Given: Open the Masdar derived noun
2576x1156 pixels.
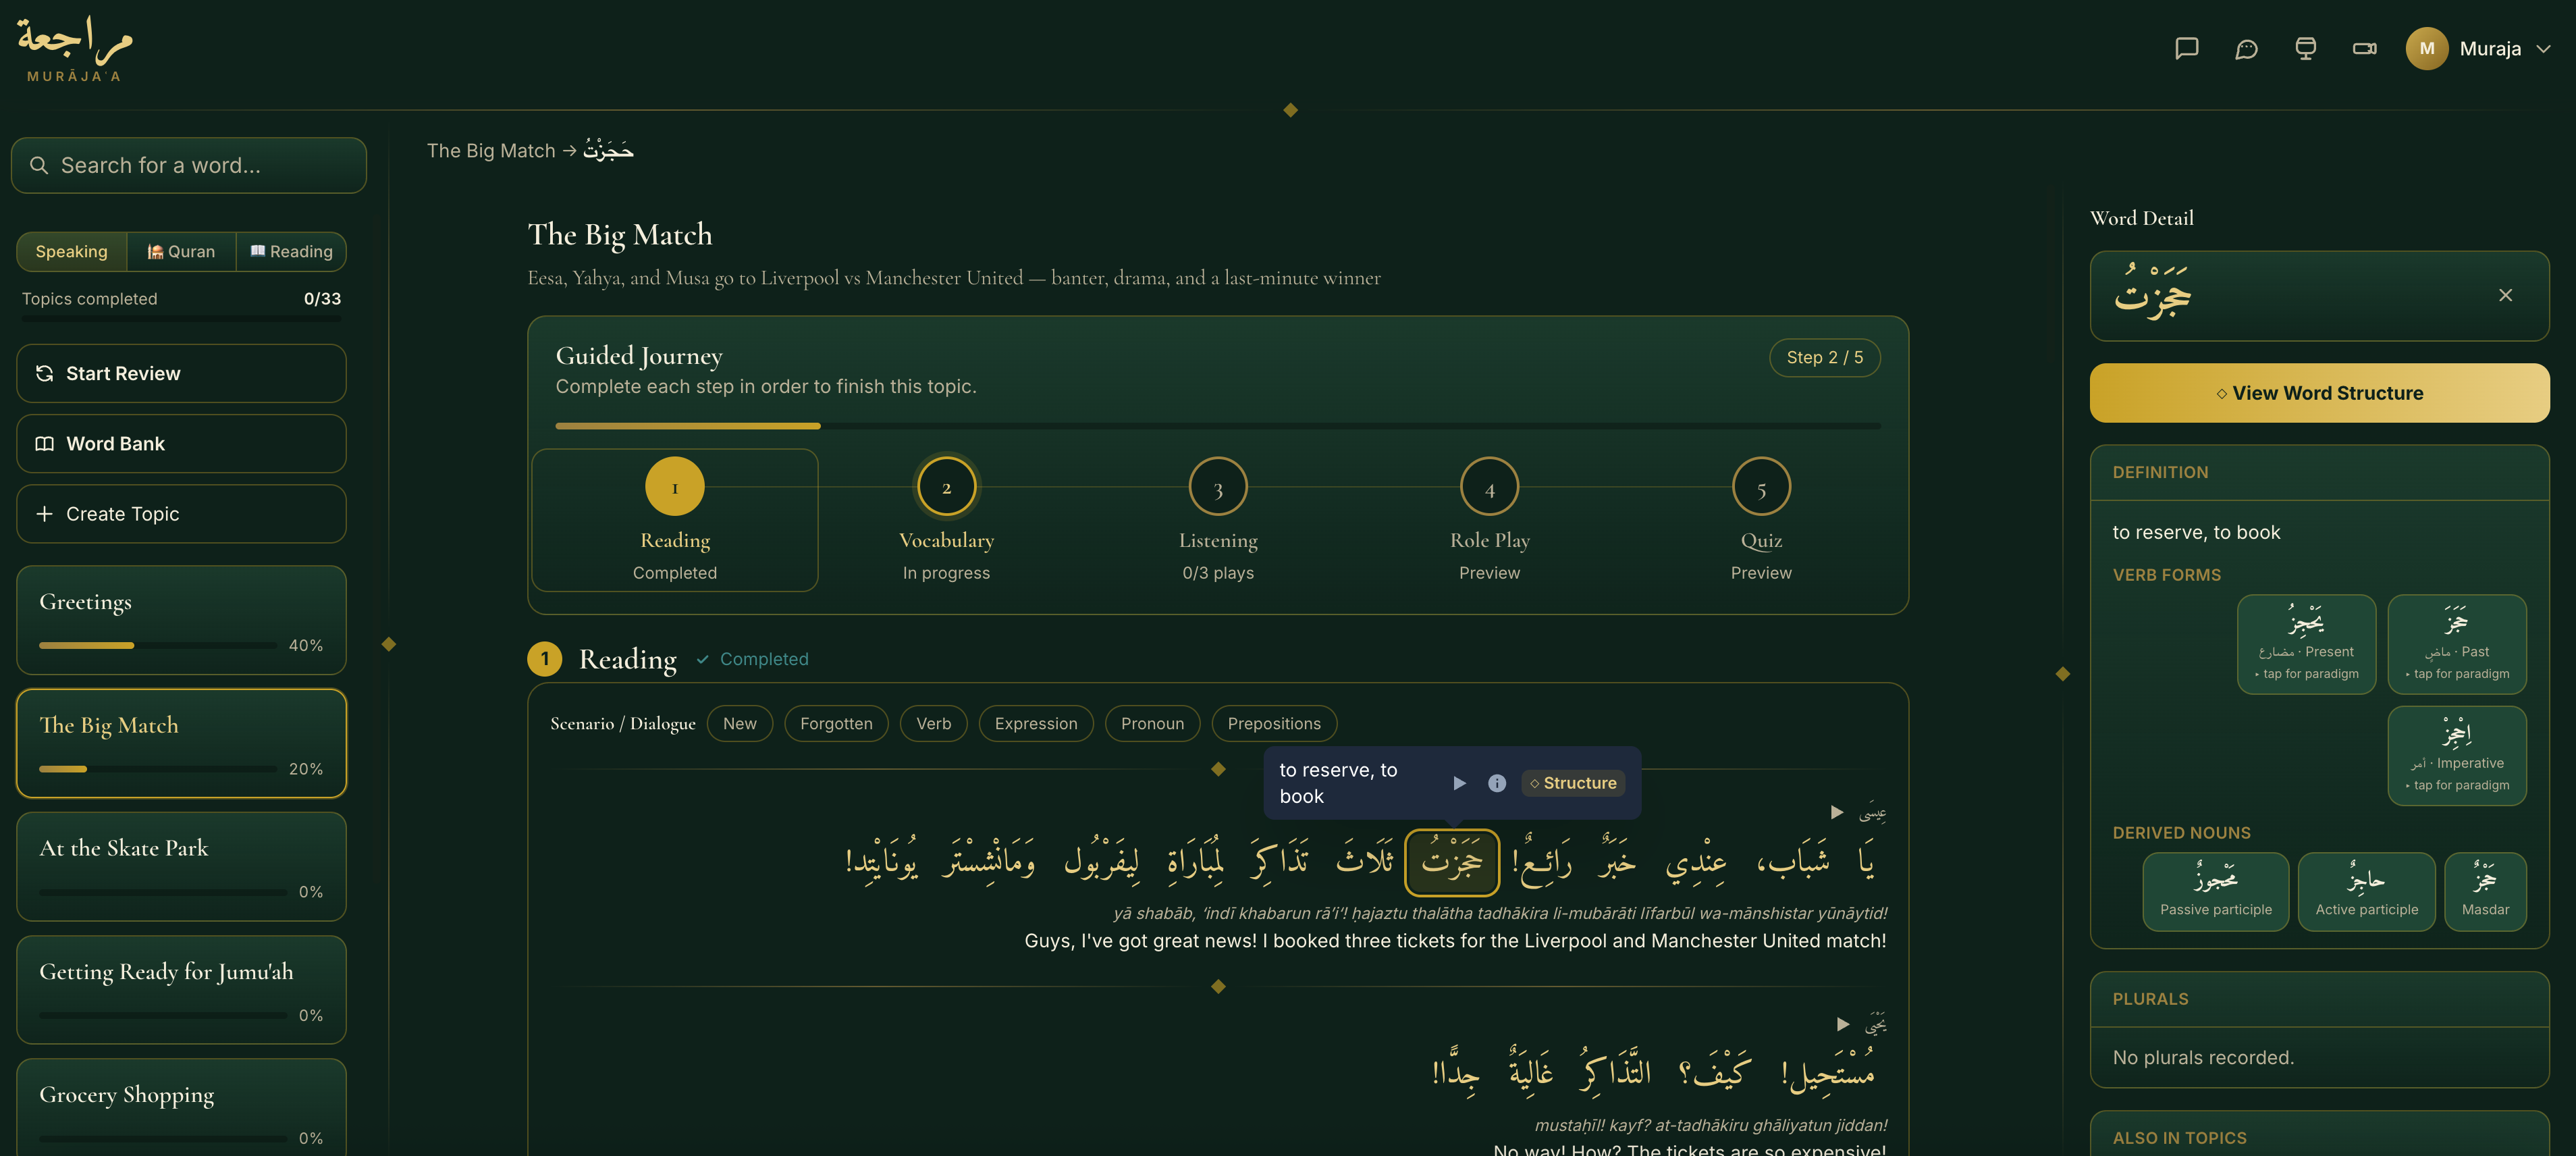Looking at the screenshot, I should 2485,891.
